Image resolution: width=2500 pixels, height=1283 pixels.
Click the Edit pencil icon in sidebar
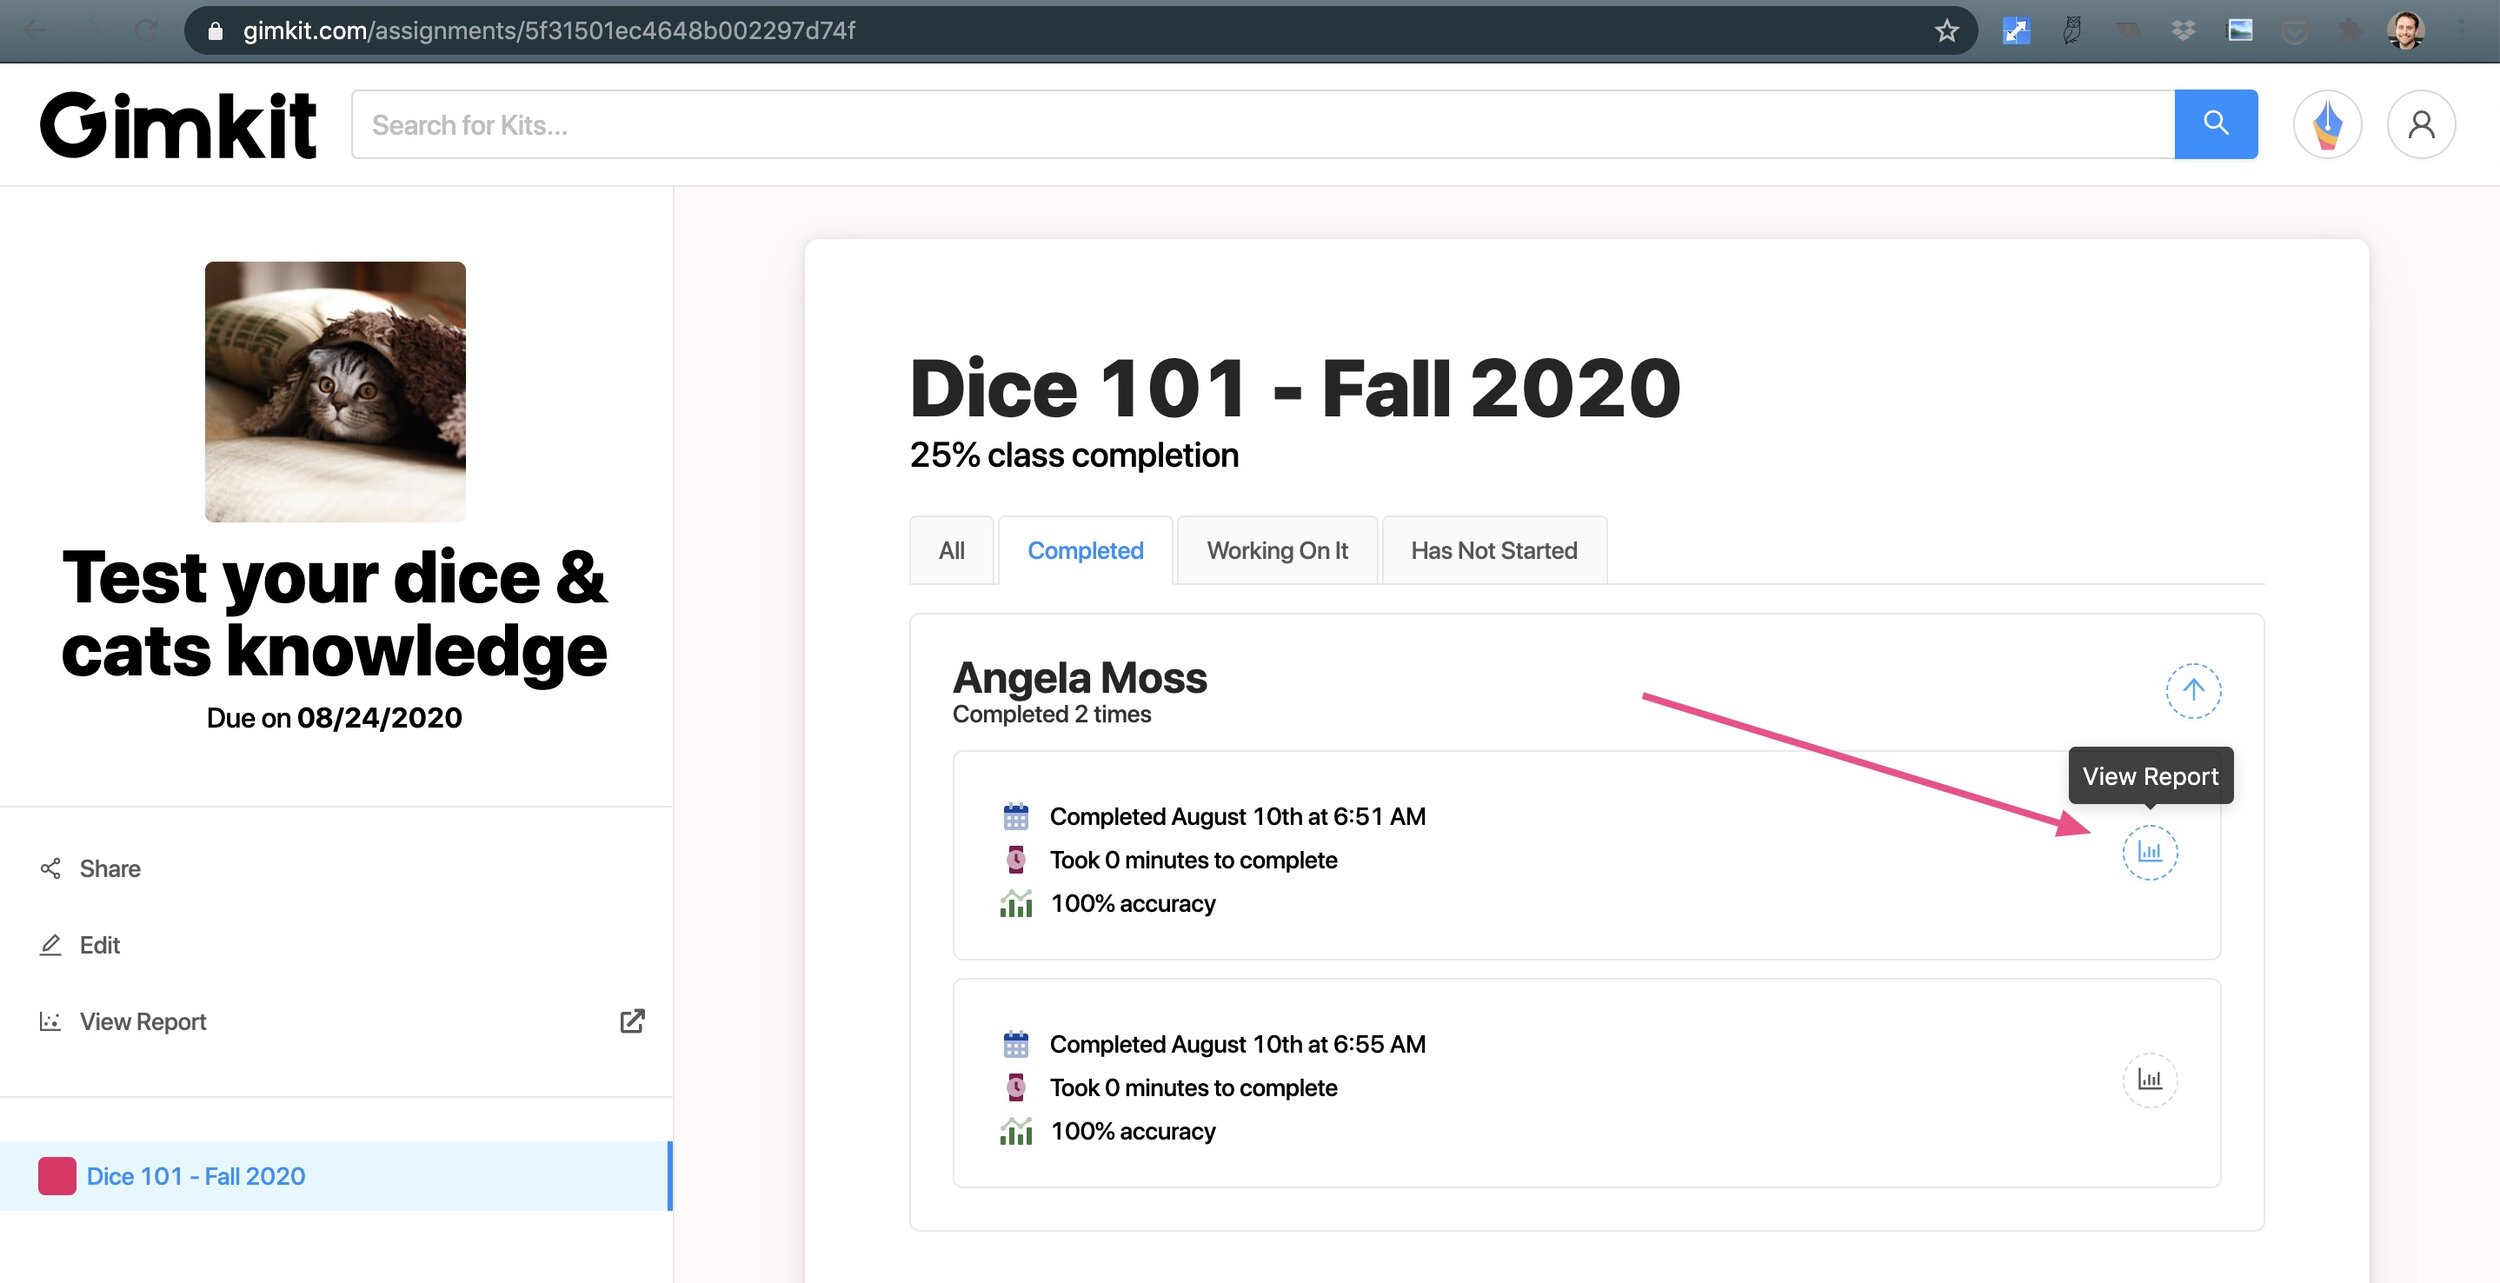[x=51, y=943]
